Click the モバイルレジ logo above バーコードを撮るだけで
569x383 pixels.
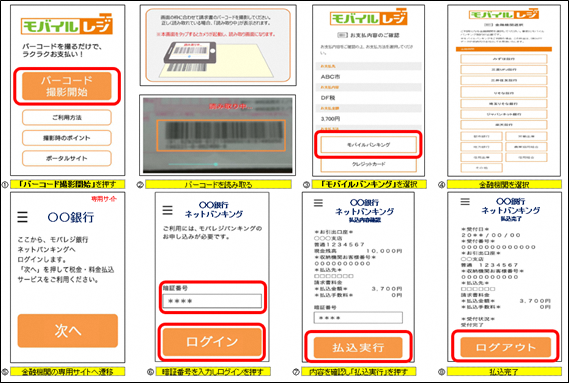(67, 25)
